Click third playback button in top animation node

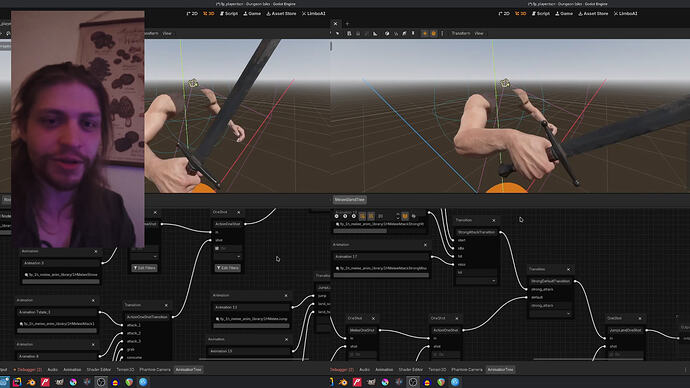(354, 216)
